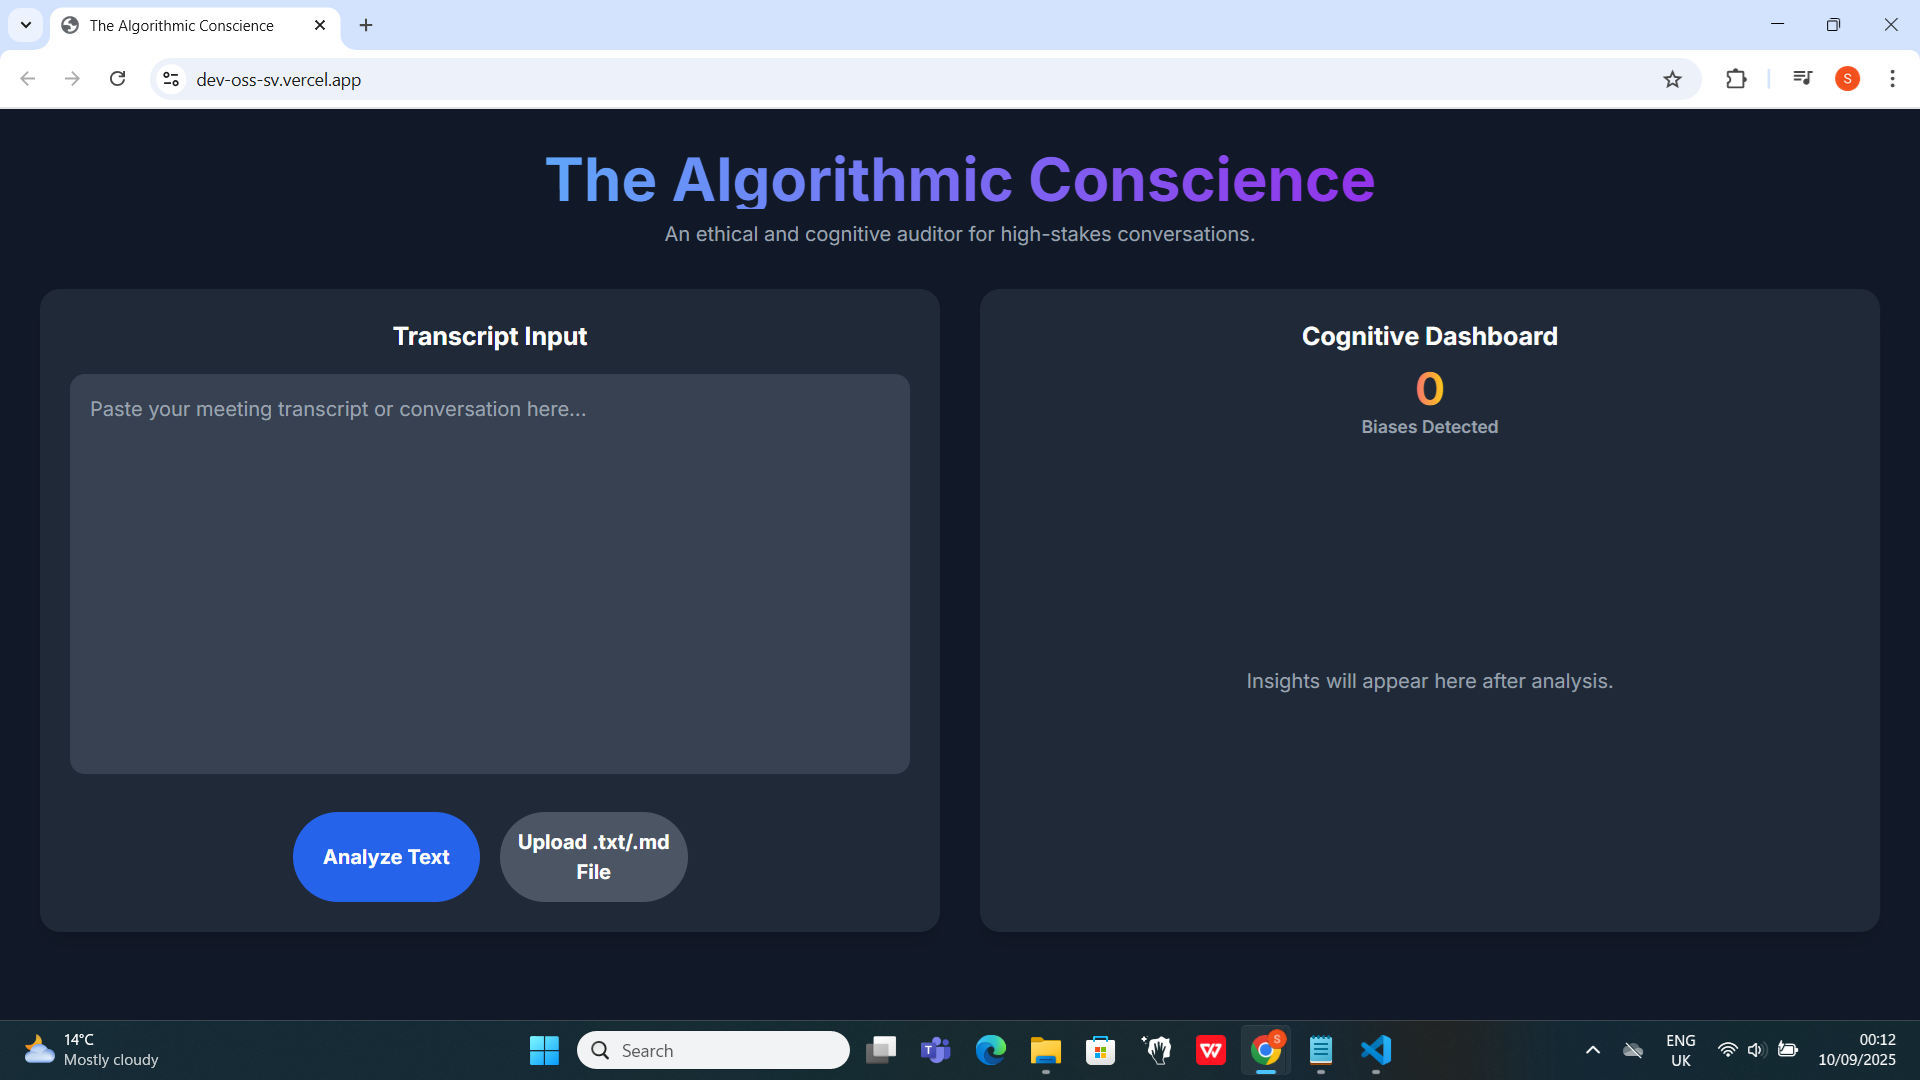Open the media controls icon in toolbar
Screen dimensions: 1920x1080
click(x=1802, y=79)
